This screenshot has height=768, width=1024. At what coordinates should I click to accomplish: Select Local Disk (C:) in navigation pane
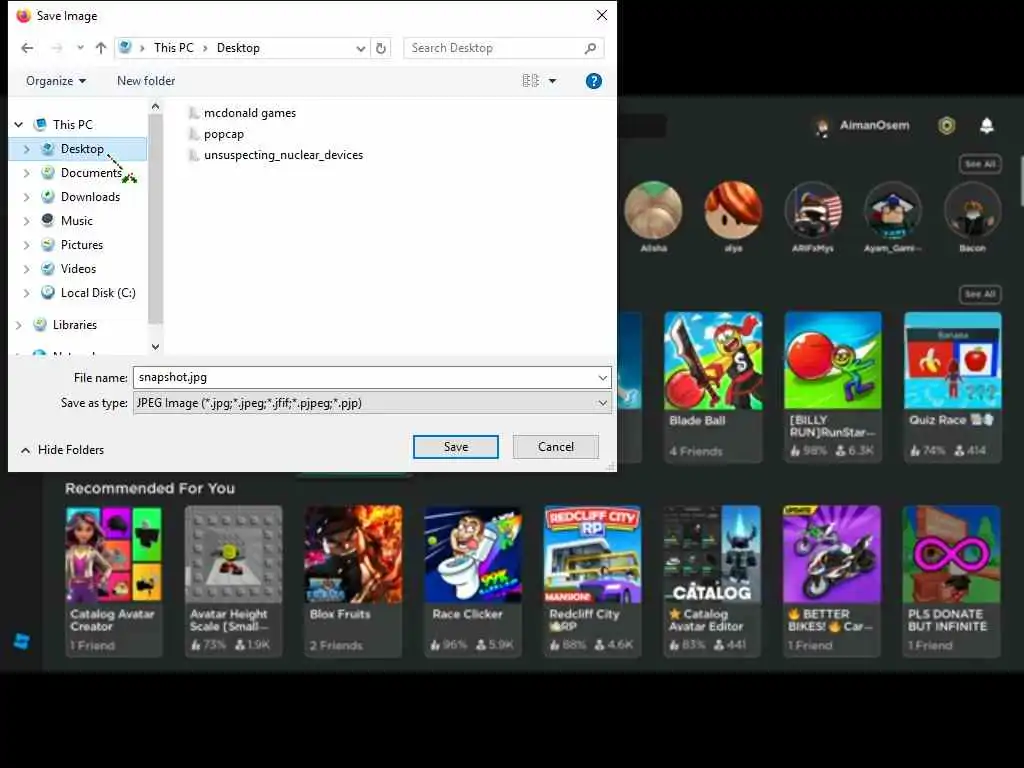coord(98,293)
